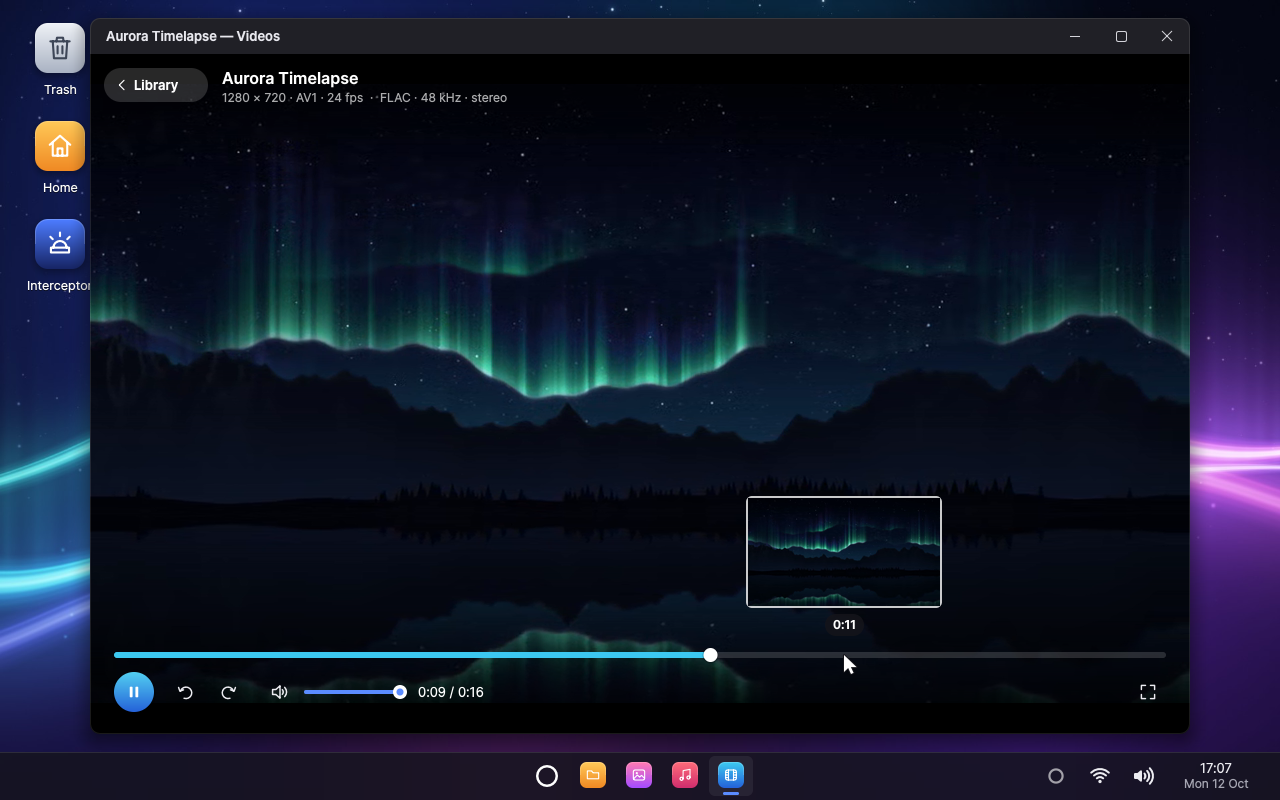Open system volume tray icon
Image resolution: width=1280 pixels, height=800 pixels.
point(1144,776)
